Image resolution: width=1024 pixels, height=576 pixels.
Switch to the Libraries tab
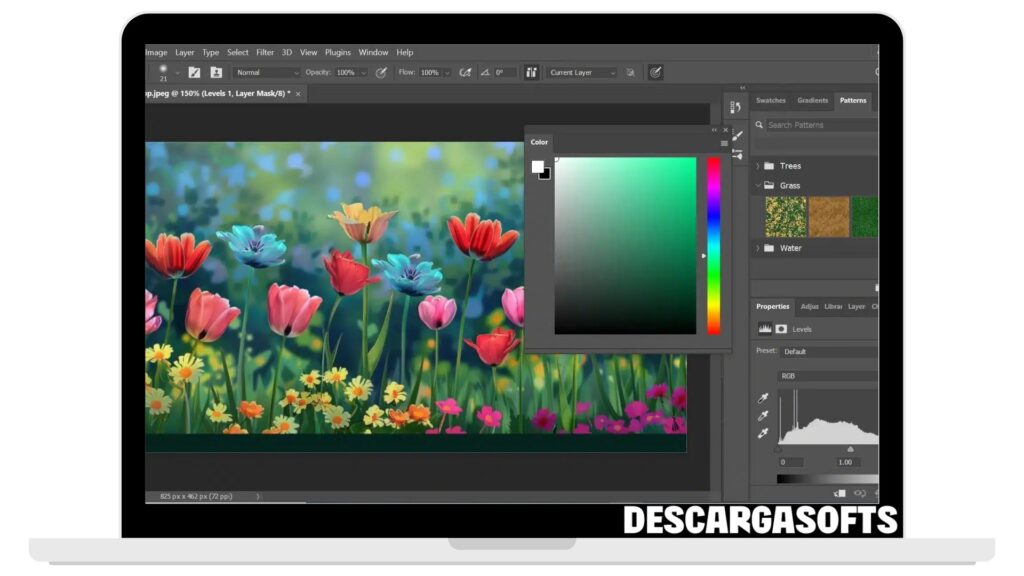[x=833, y=306]
